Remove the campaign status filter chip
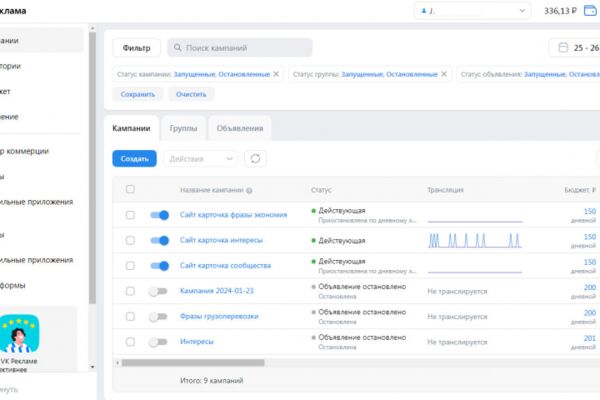 (276, 74)
